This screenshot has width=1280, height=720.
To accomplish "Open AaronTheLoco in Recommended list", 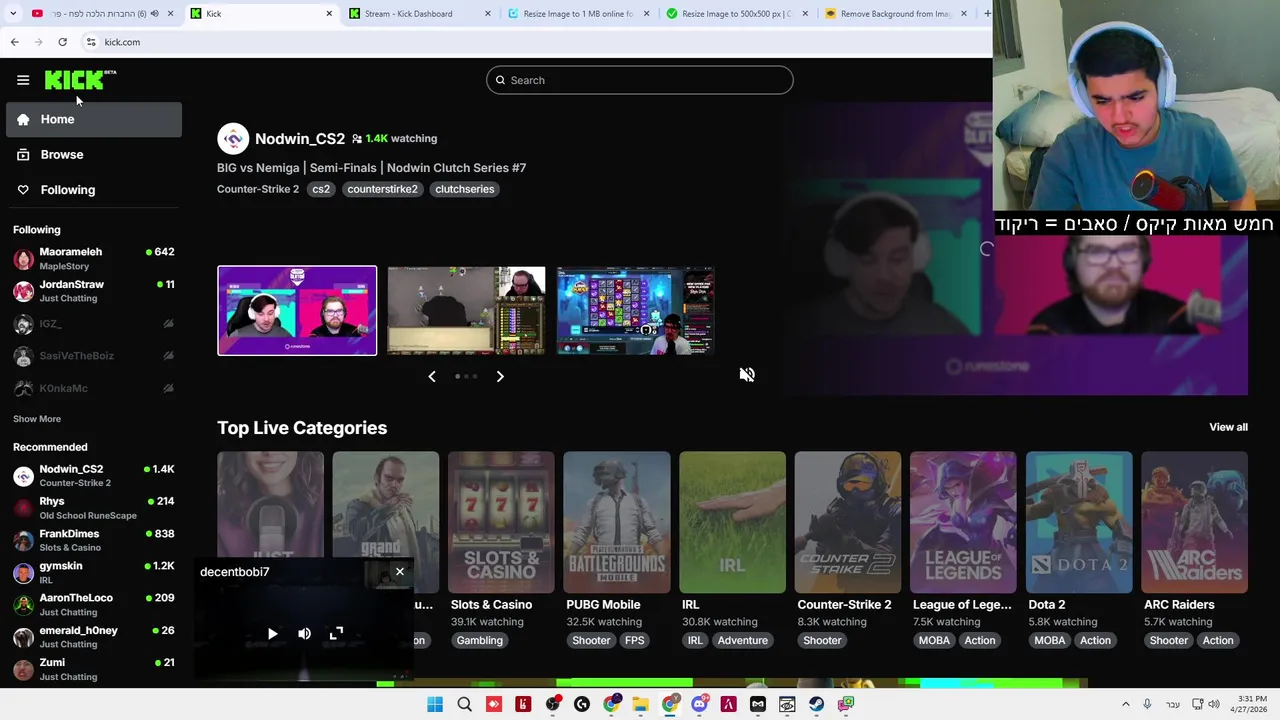I will point(93,604).
